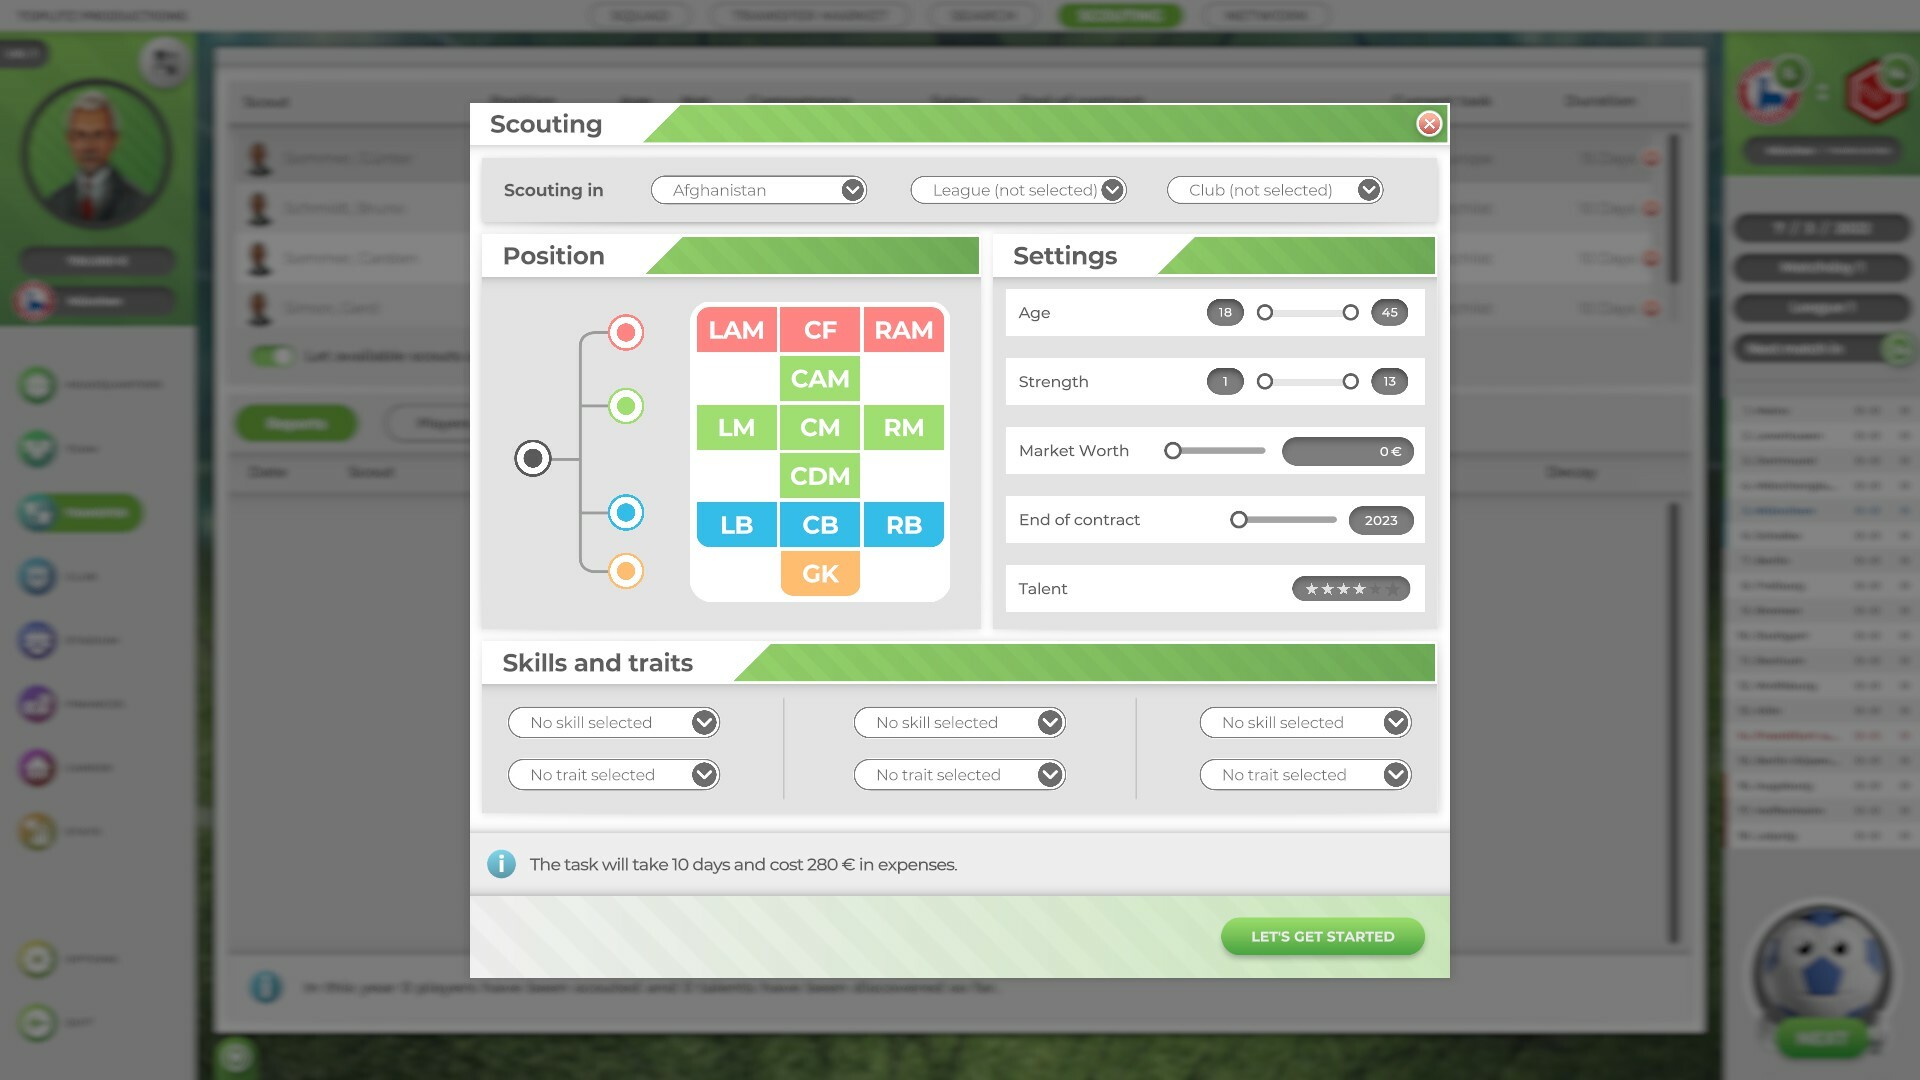
Task: Select the CM position icon
Action: tap(818, 427)
